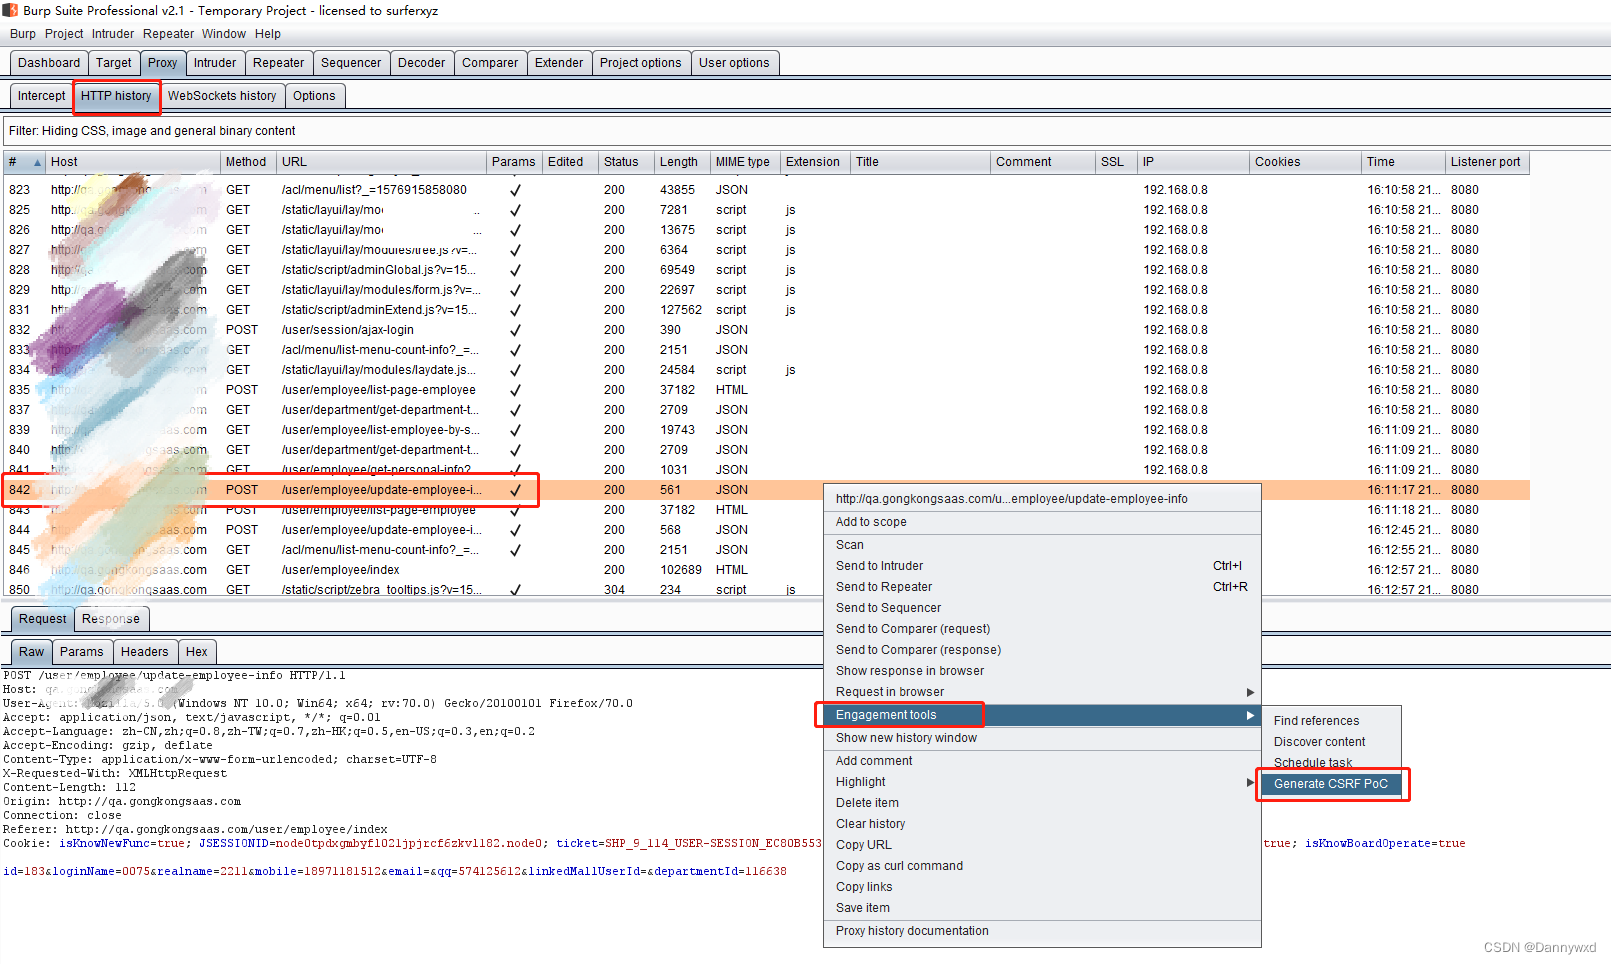Open the Decoder tab

(422, 63)
